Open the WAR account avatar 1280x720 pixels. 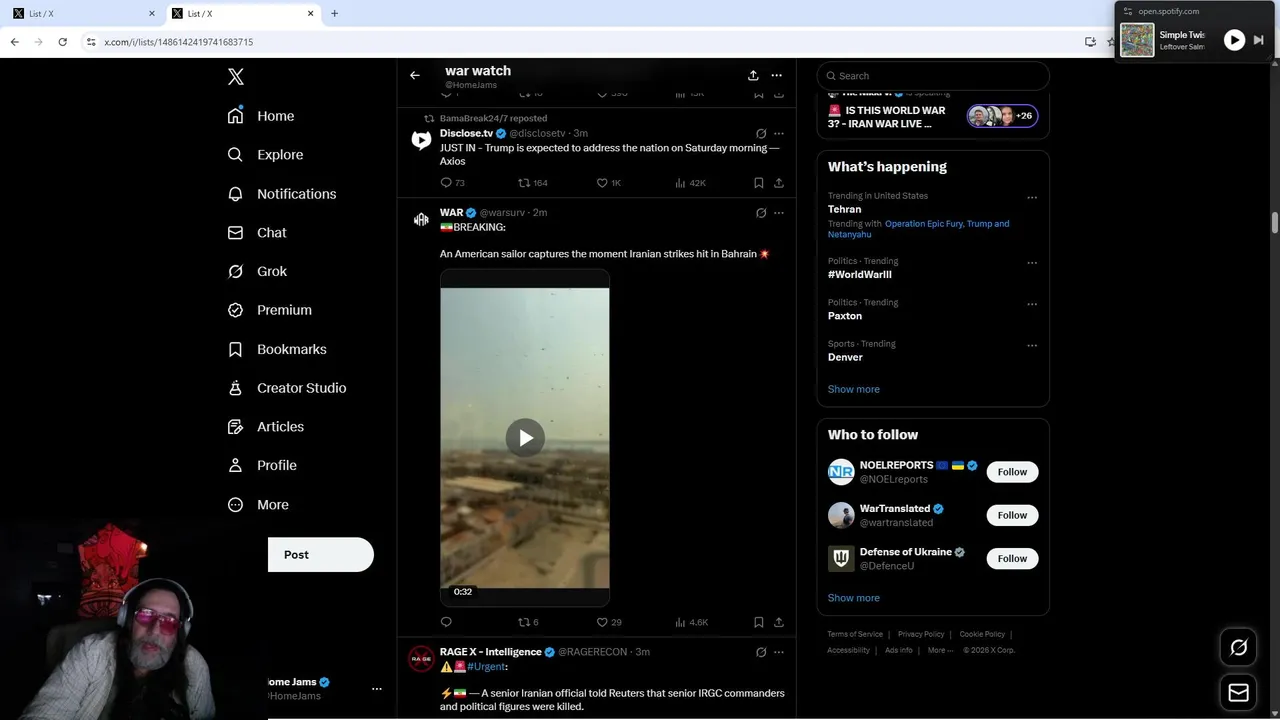[421, 220]
